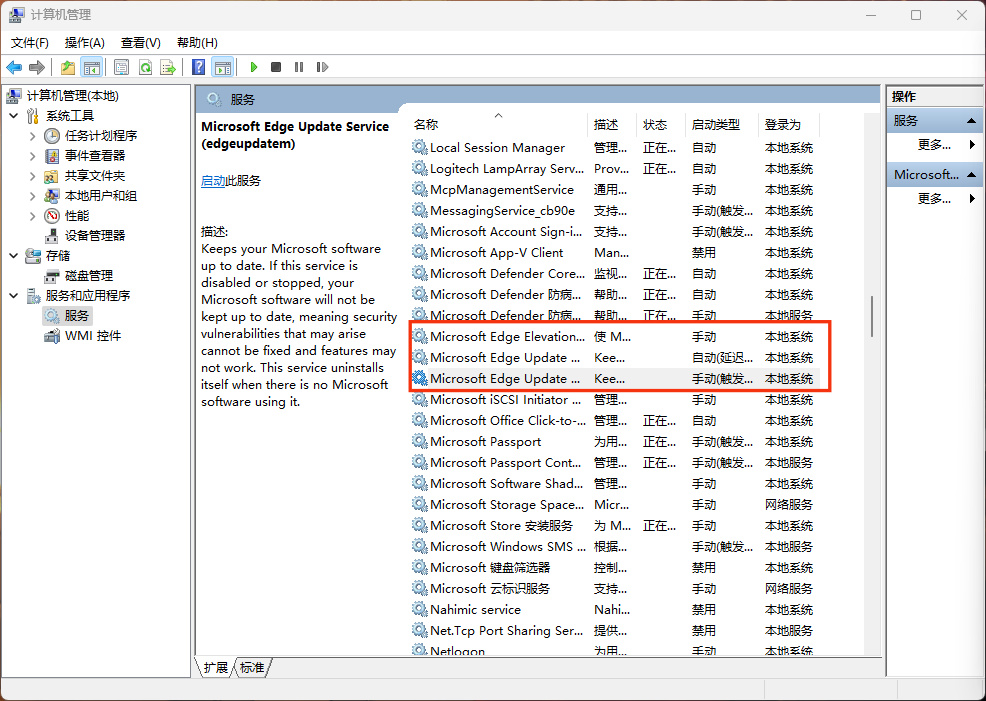Click the WMI 控件 tree icon
This screenshot has height=701, width=986.
tap(52, 336)
